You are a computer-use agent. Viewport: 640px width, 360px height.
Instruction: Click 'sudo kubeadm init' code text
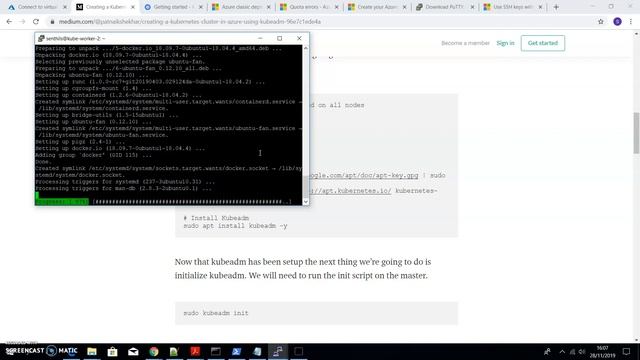pos(216,313)
